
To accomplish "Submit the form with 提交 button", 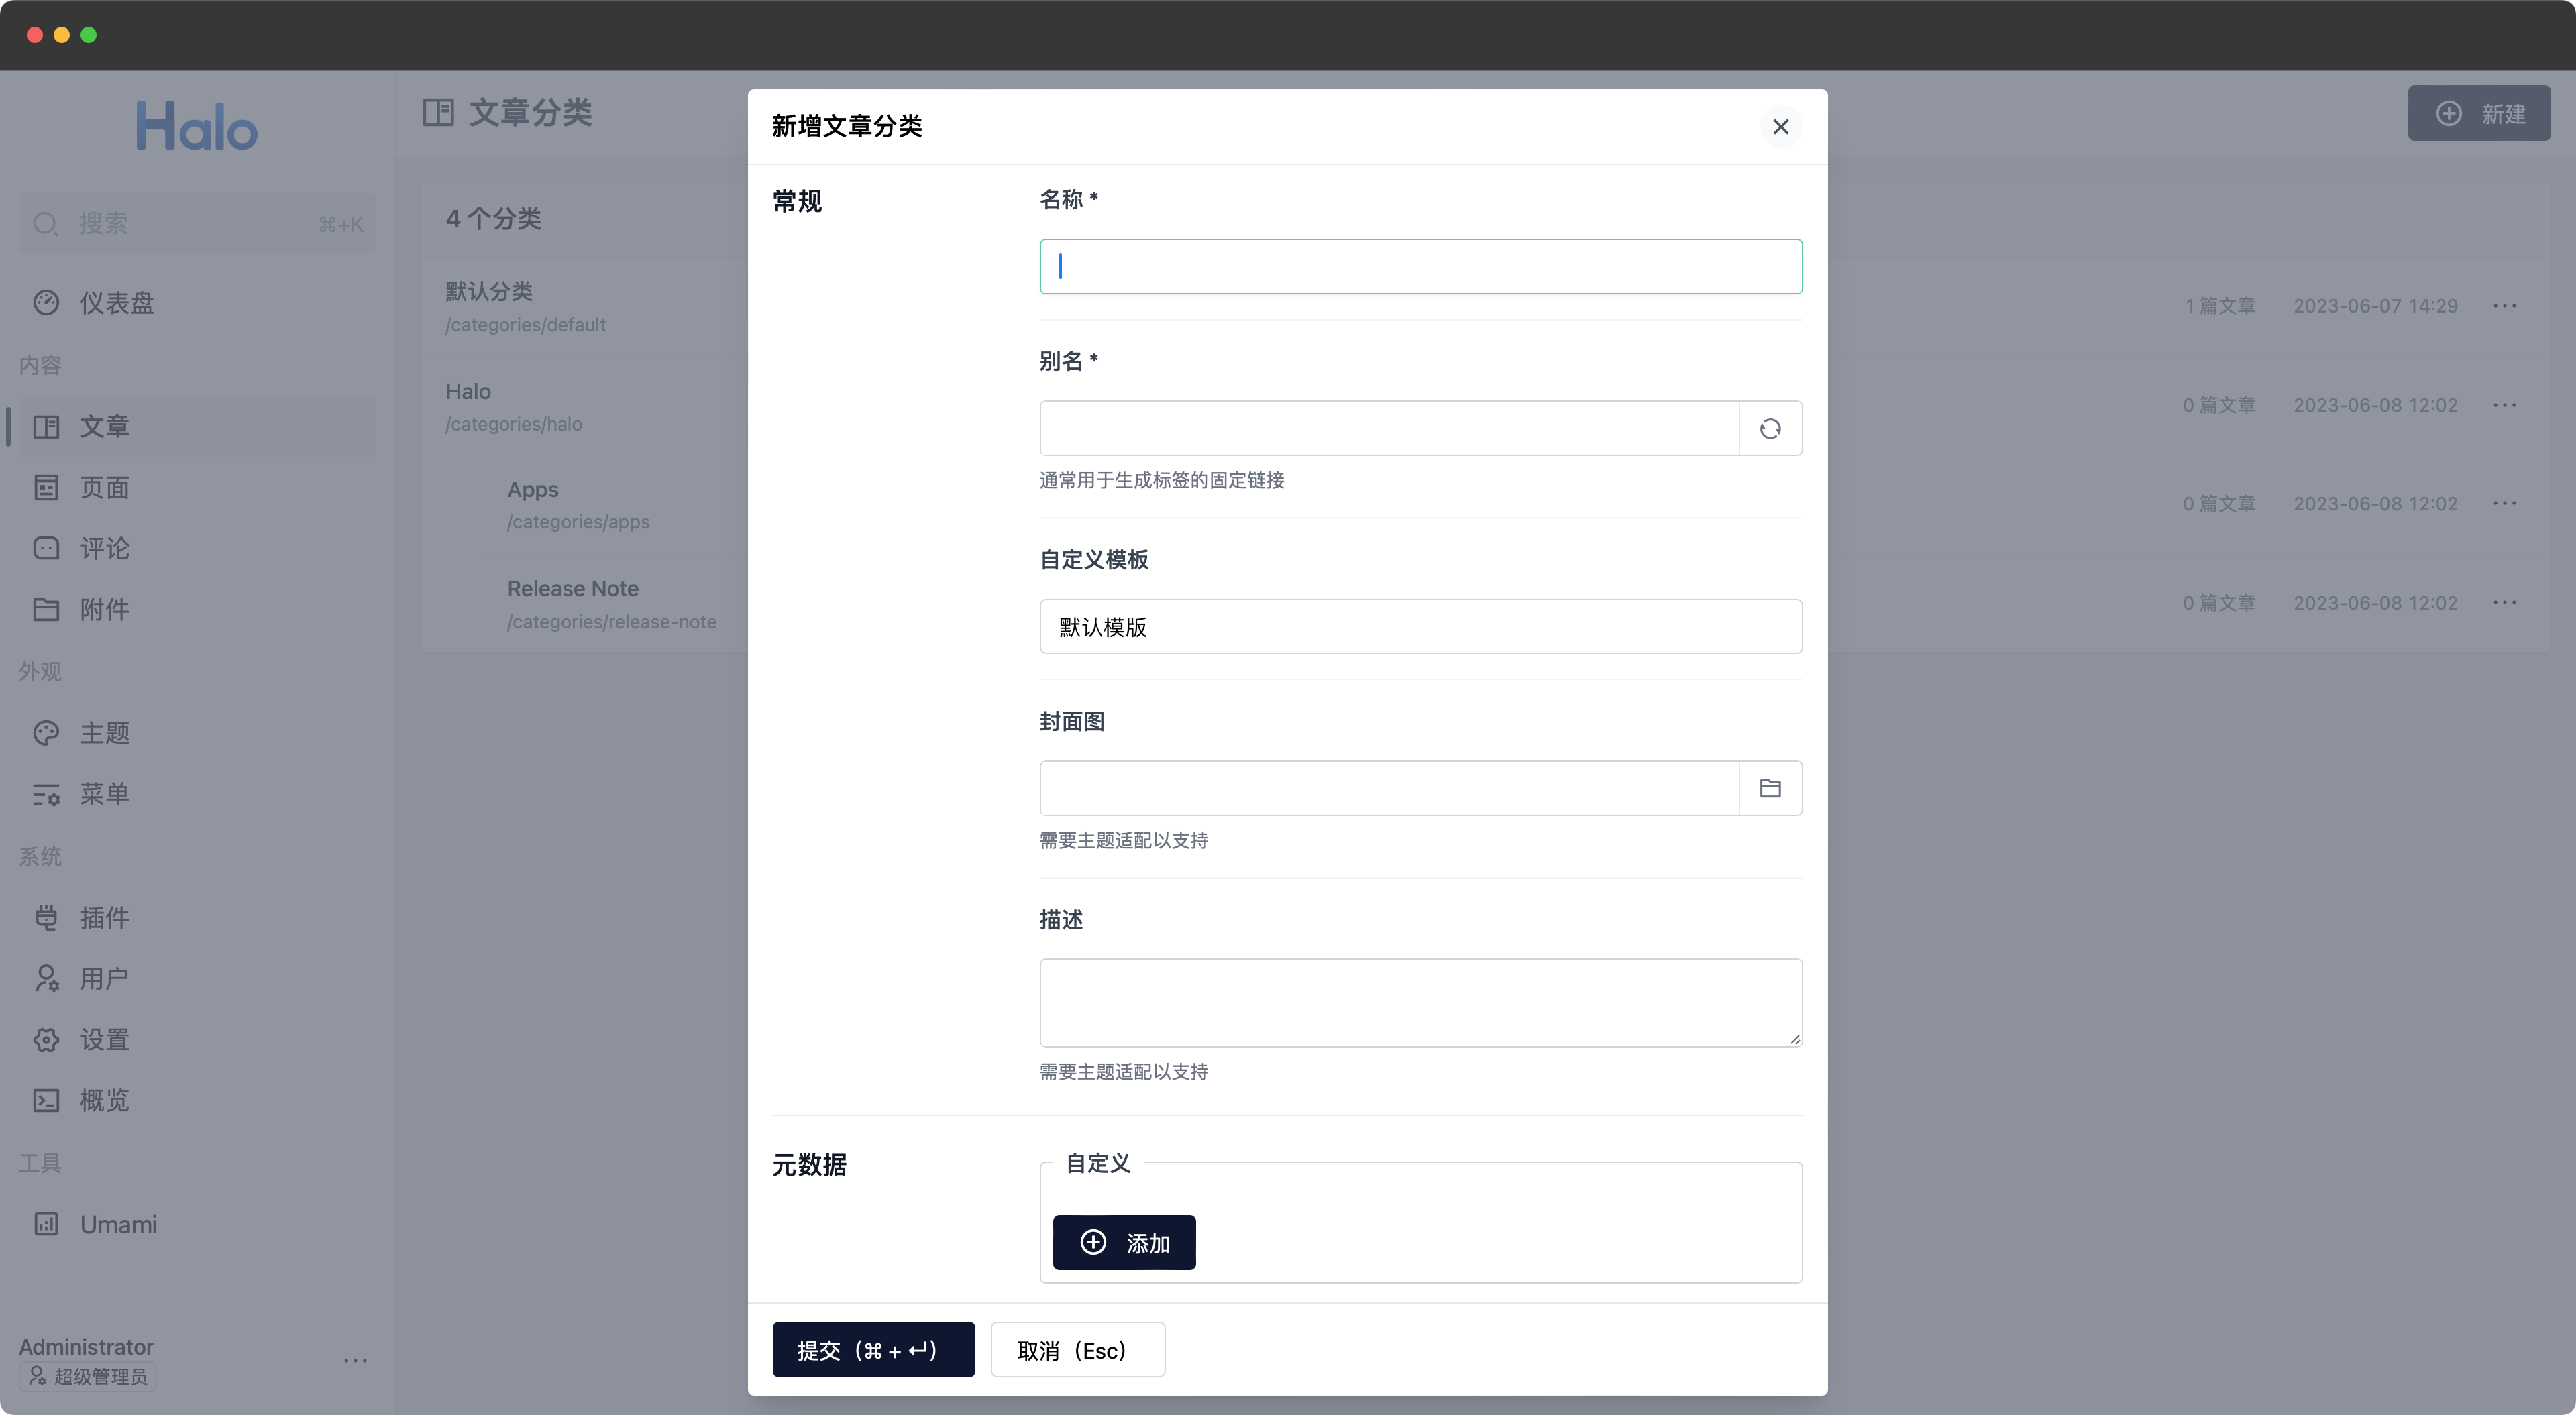I will tap(873, 1349).
